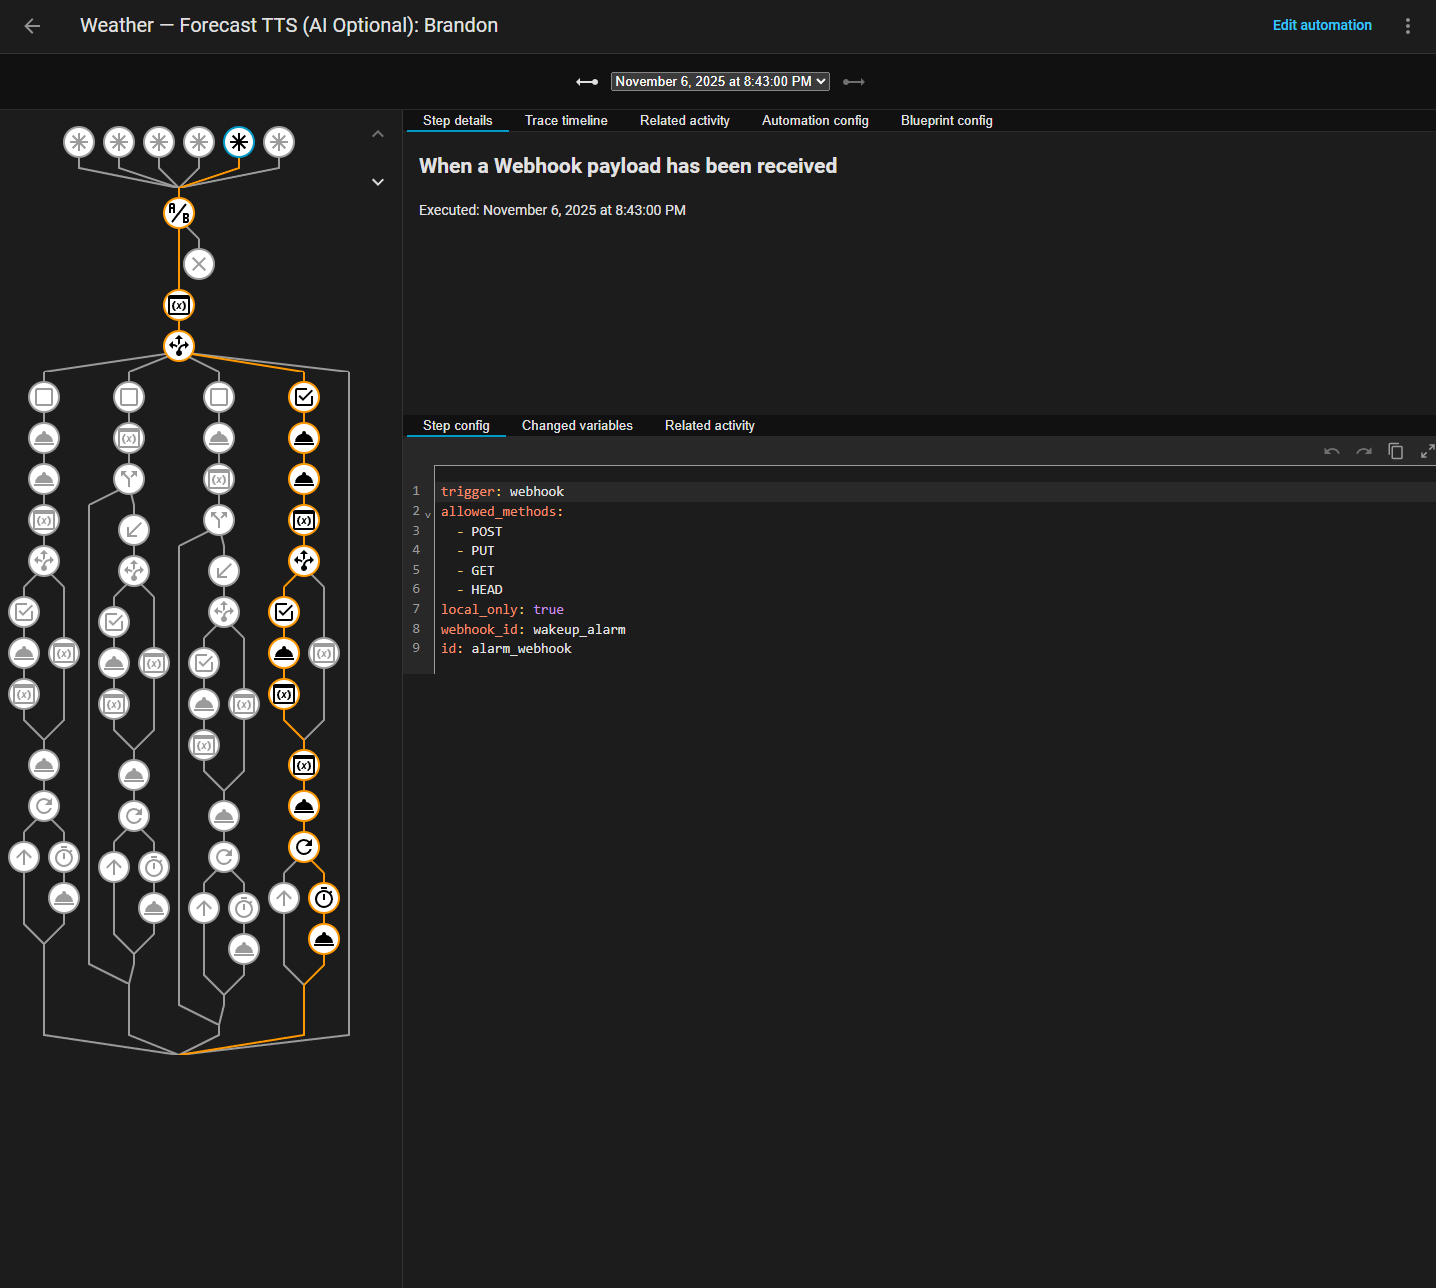The image size is (1436, 1288).
Task: Click the highlighted webhook trigger node
Action: coord(239,142)
